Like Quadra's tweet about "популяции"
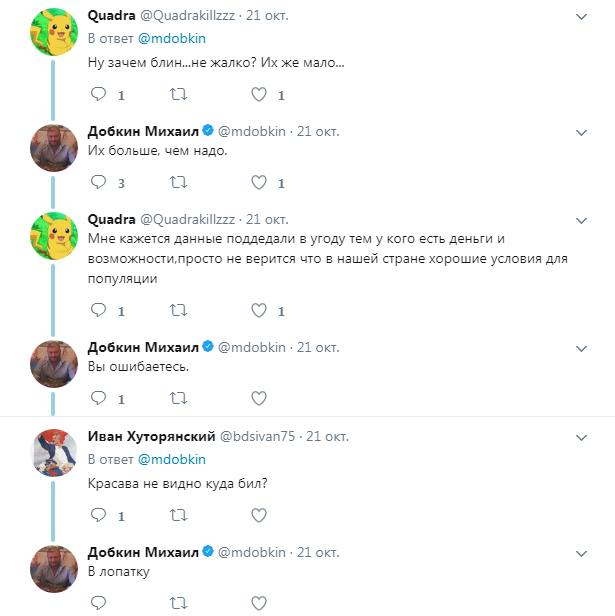 259,311
